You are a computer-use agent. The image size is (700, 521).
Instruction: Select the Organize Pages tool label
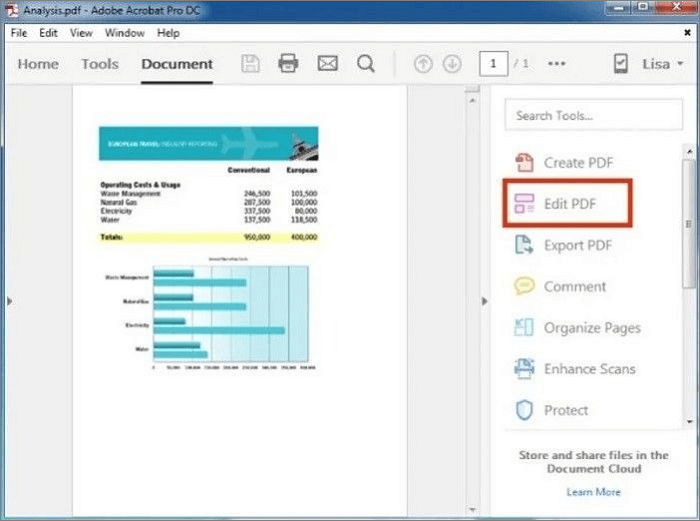pos(592,328)
